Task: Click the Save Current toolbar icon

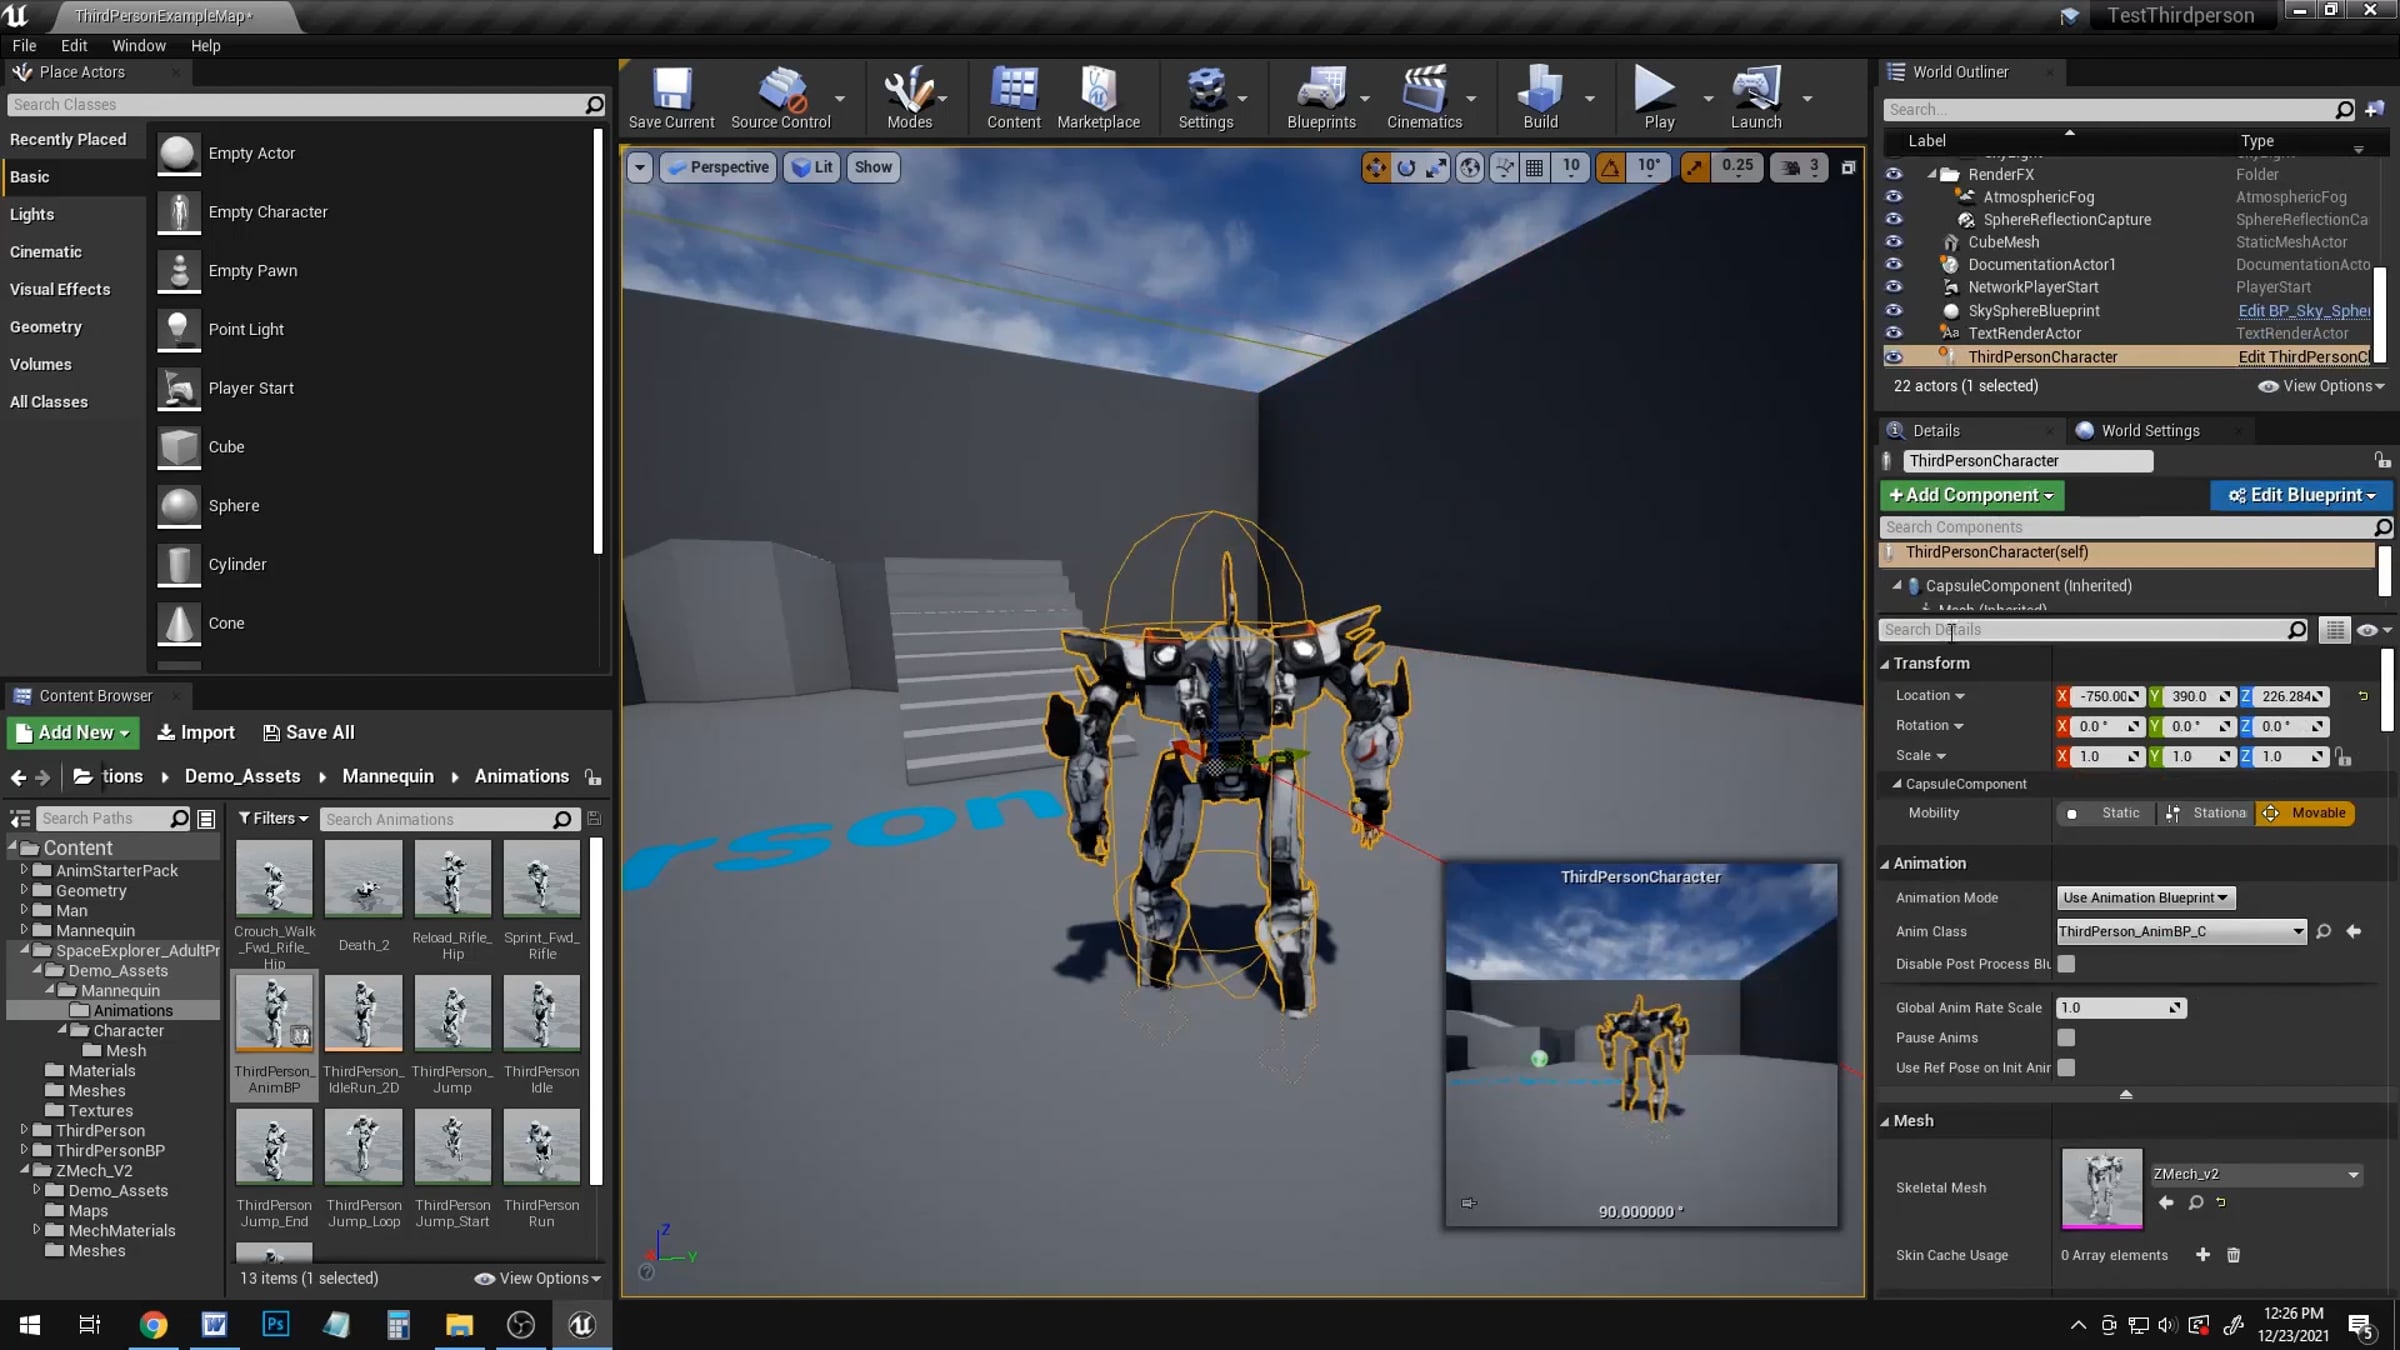Action: pos(671,98)
